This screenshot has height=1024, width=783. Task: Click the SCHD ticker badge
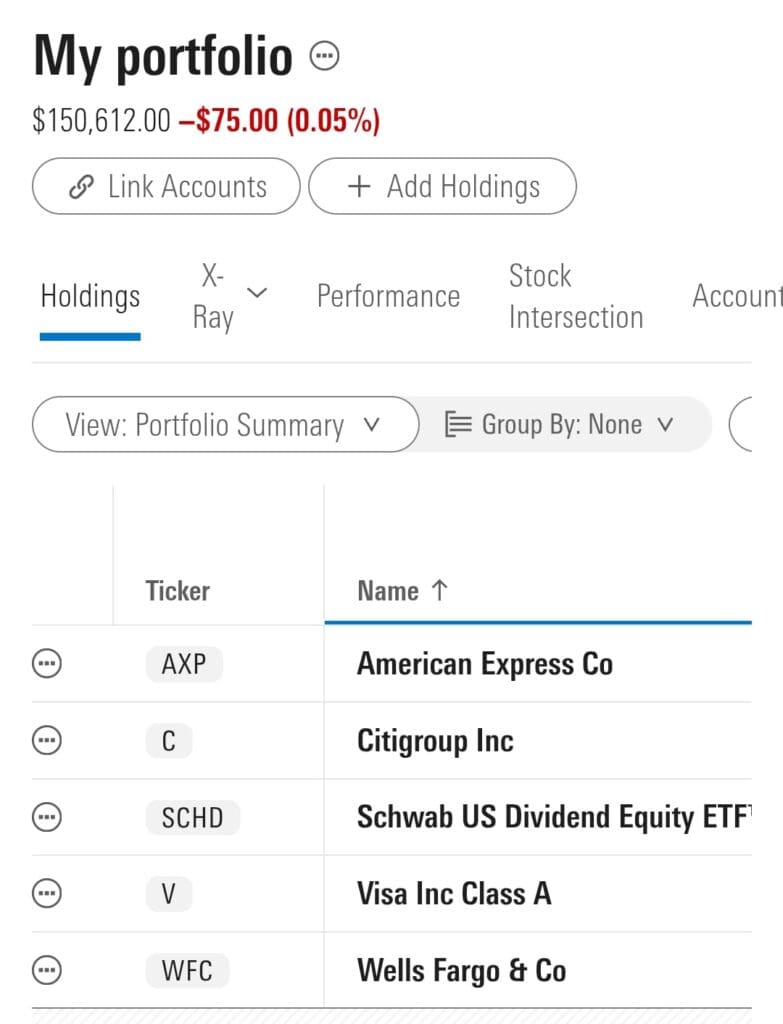[x=193, y=818]
